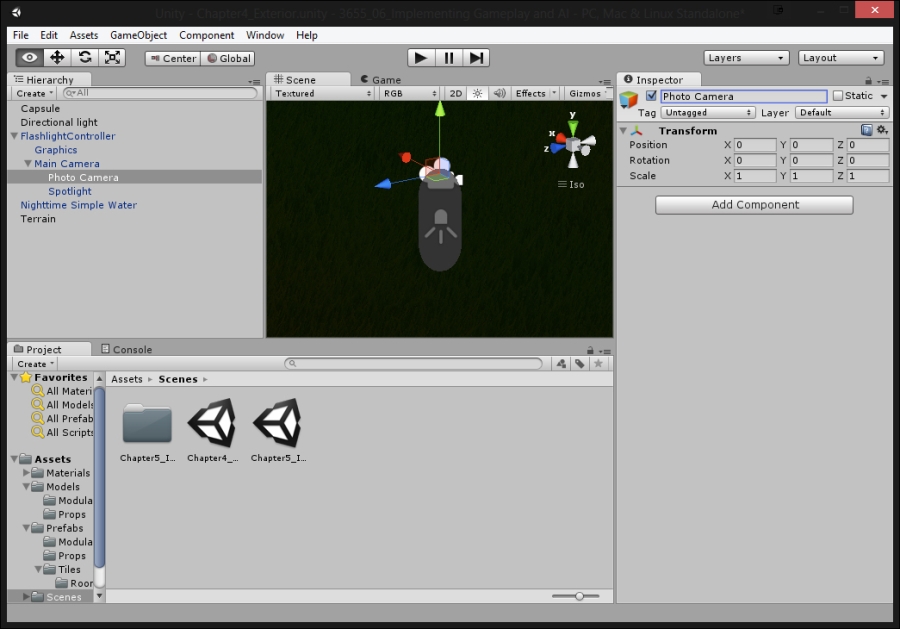The height and width of the screenshot is (629, 900).
Task: Click the Project search field
Action: [x=413, y=363]
